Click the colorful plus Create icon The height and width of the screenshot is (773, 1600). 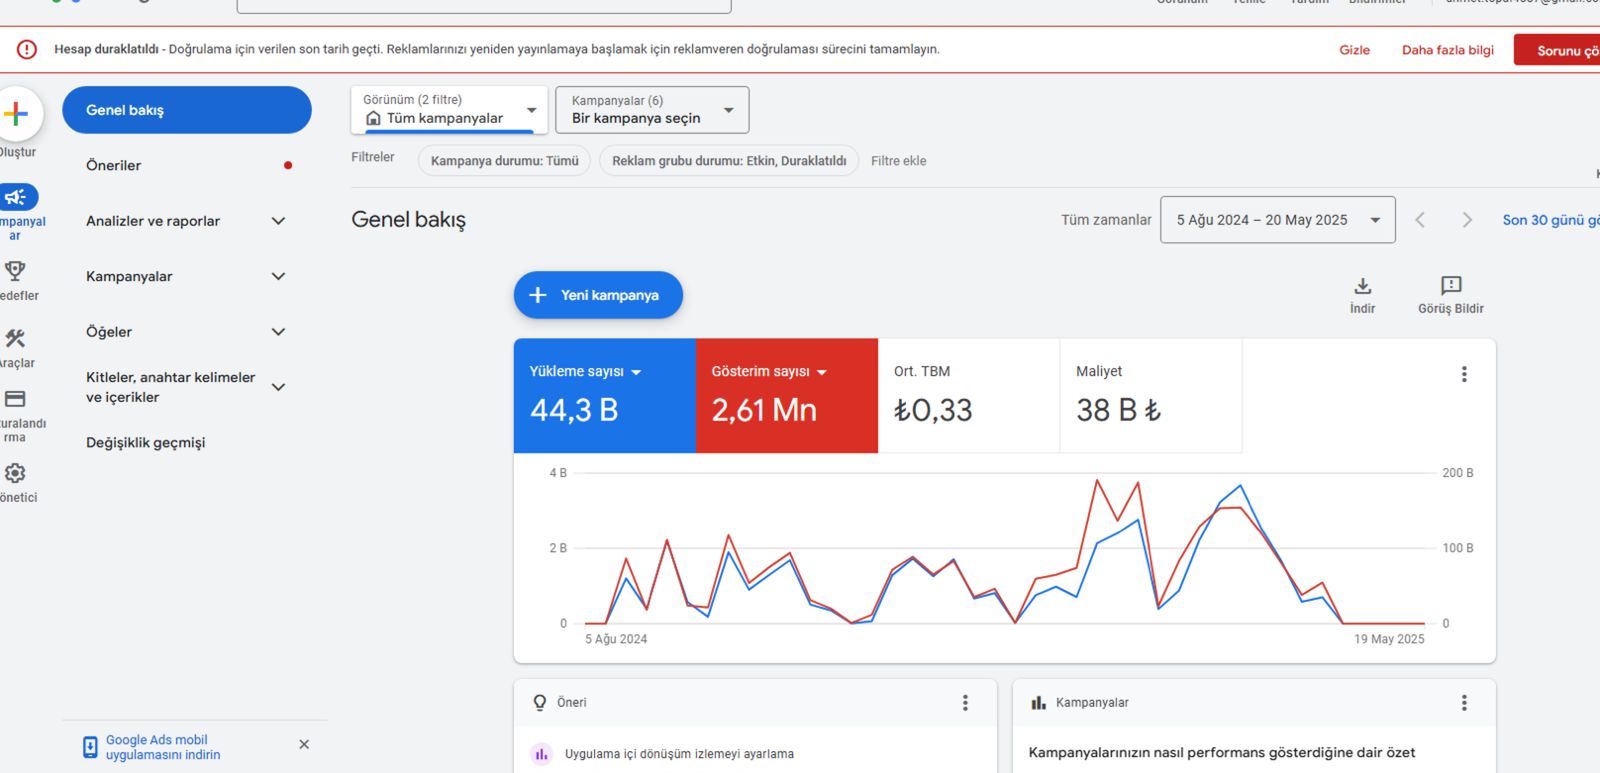pos(16,114)
